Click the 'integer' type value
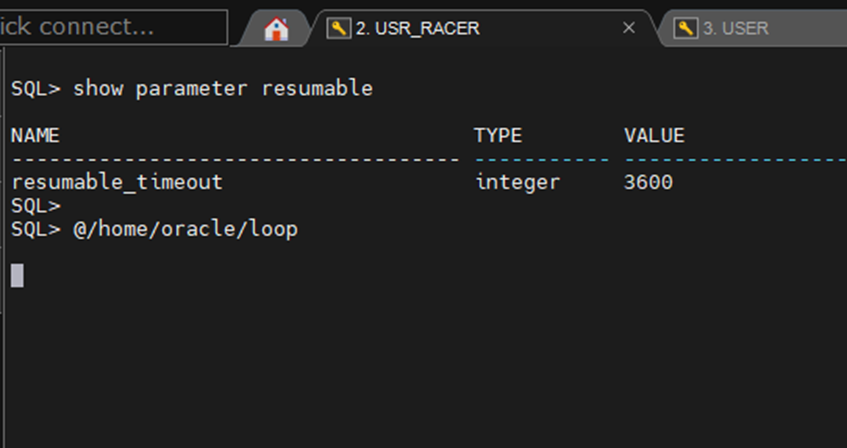847x448 pixels. (518, 182)
